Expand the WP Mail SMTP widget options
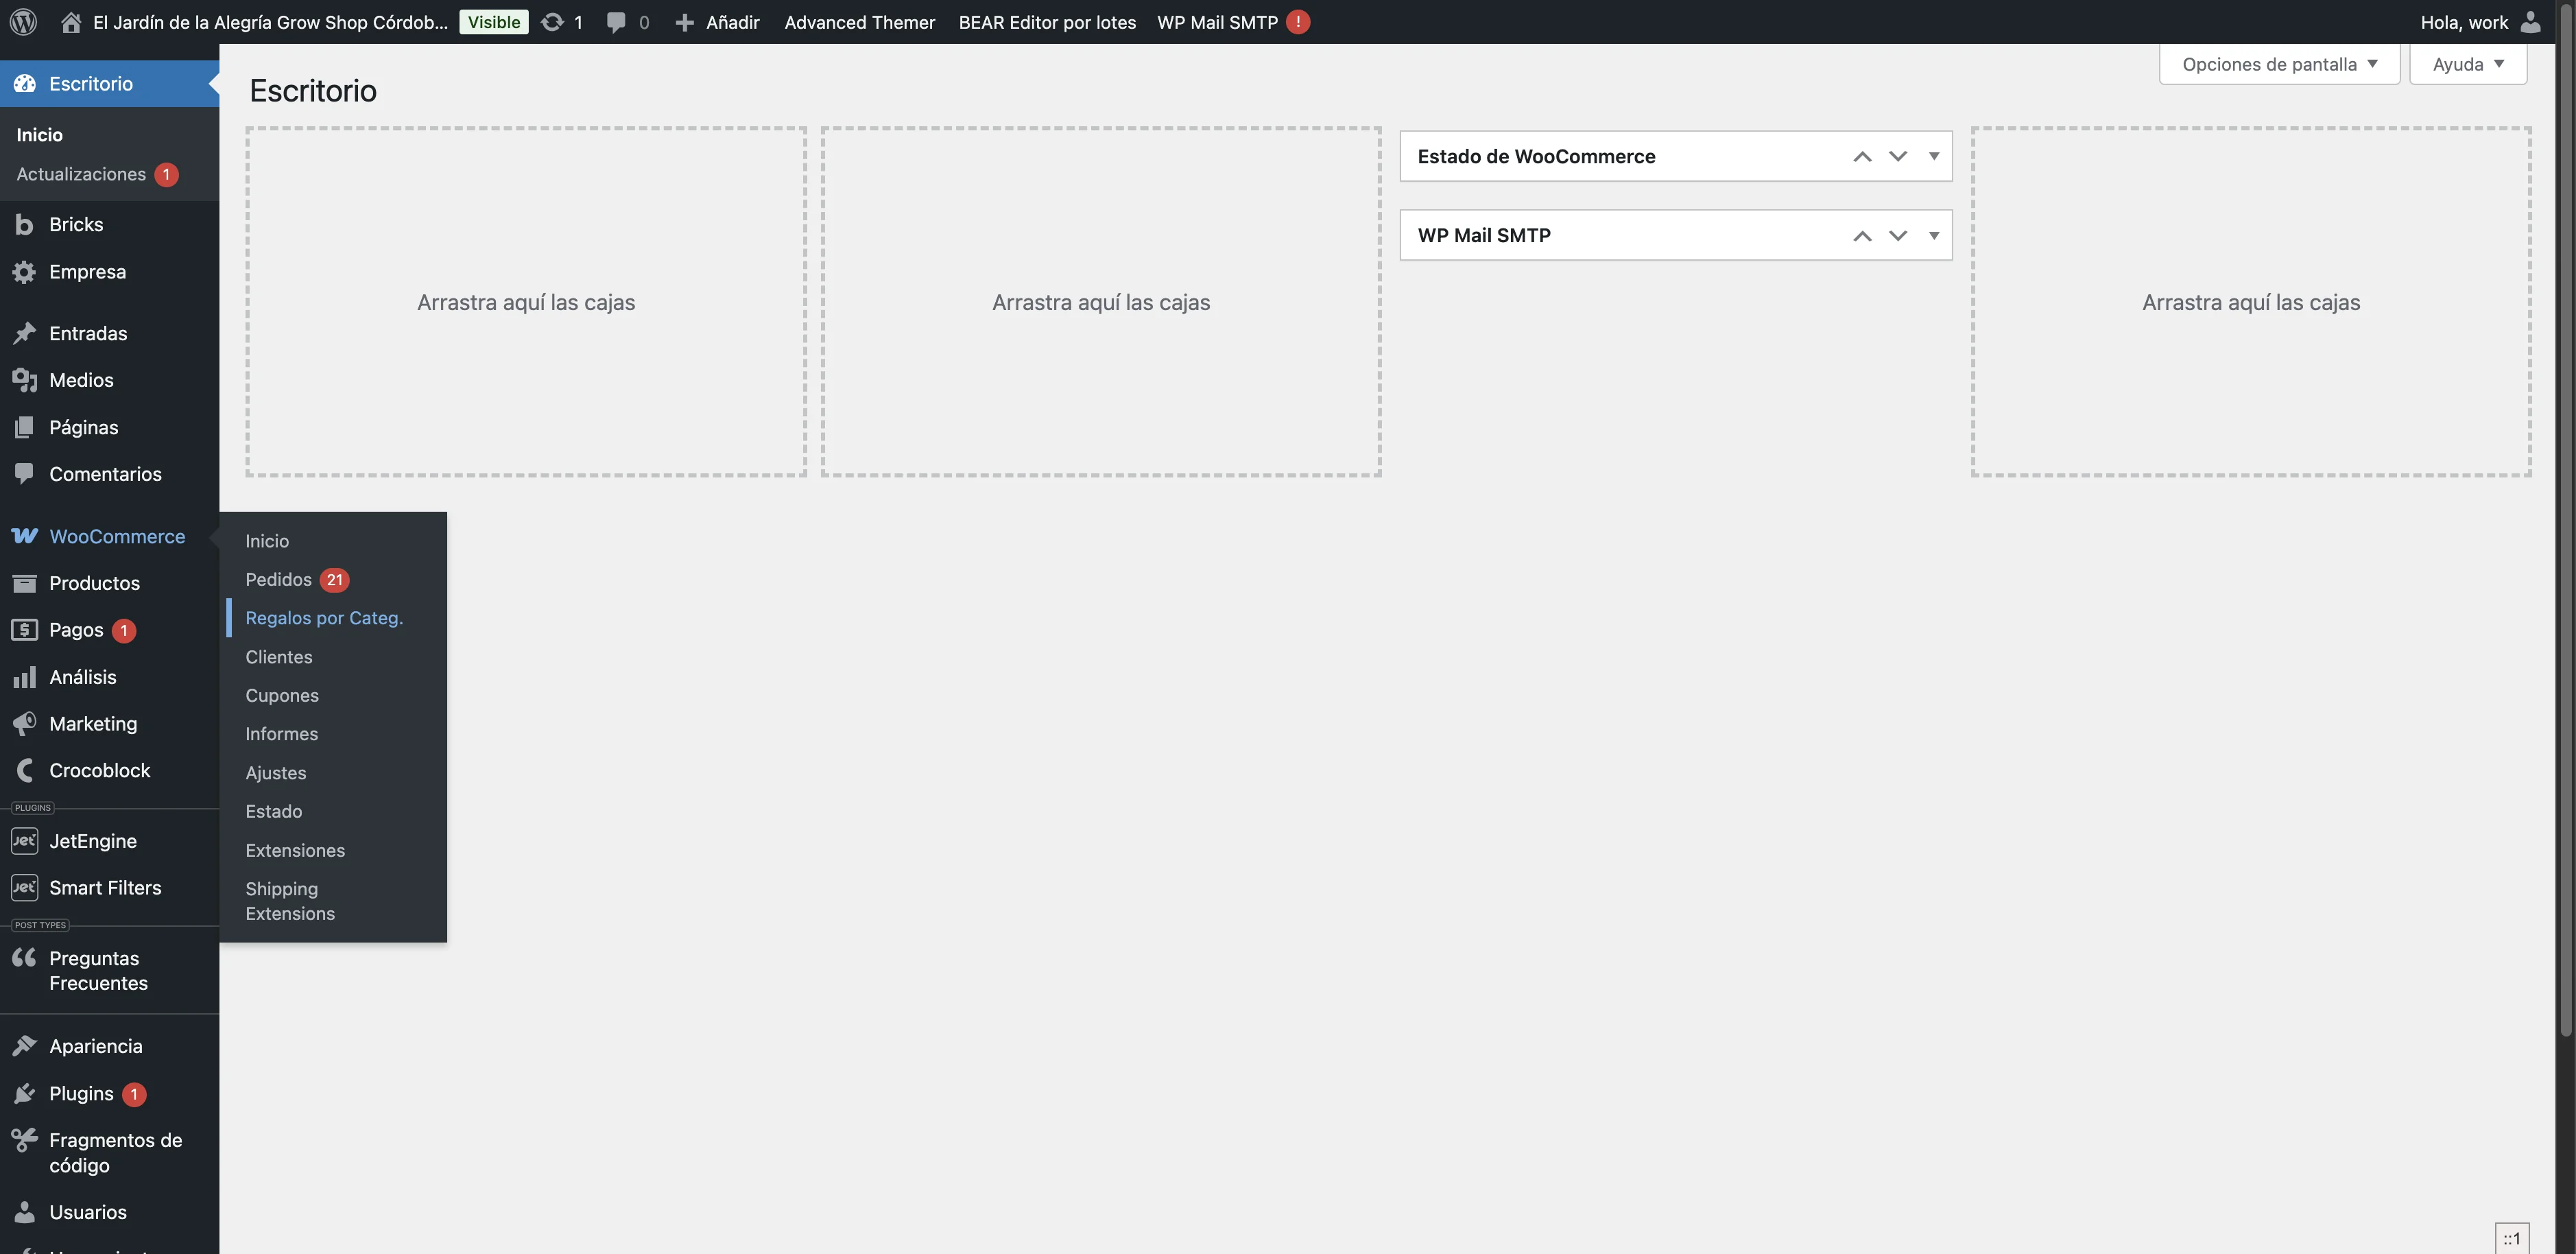 click(x=1934, y=235)
